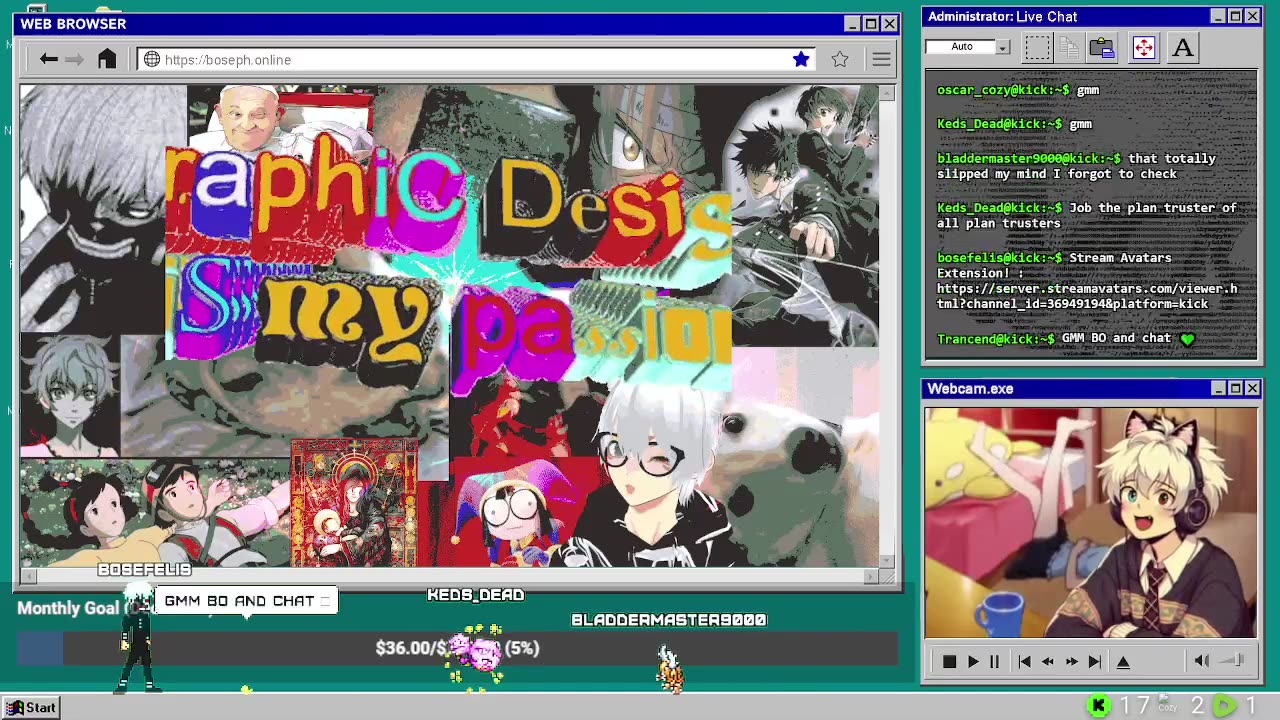Click the Monthly Goal progress bar
The image size is (1280, 720).
pos(457,649)
